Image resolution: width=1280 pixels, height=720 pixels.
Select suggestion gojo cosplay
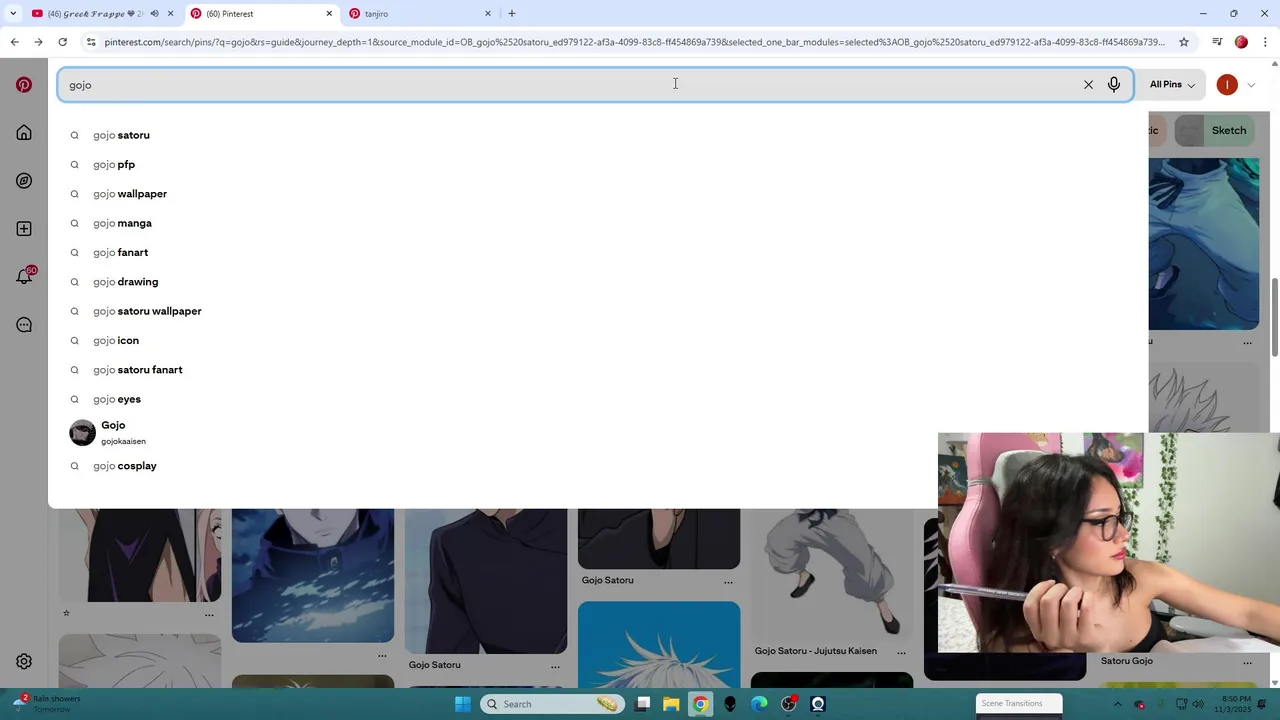(x=125, y=466)
